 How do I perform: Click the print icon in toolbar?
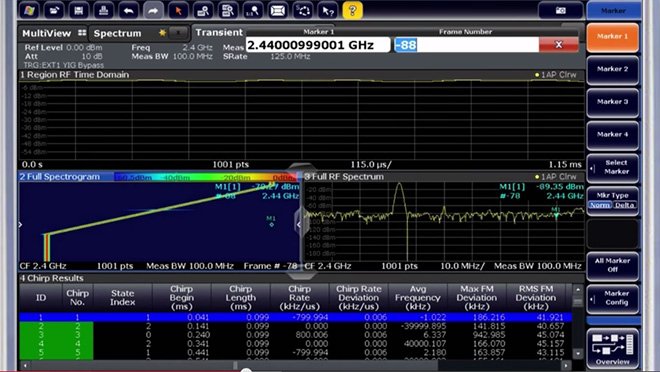point(103,10)
